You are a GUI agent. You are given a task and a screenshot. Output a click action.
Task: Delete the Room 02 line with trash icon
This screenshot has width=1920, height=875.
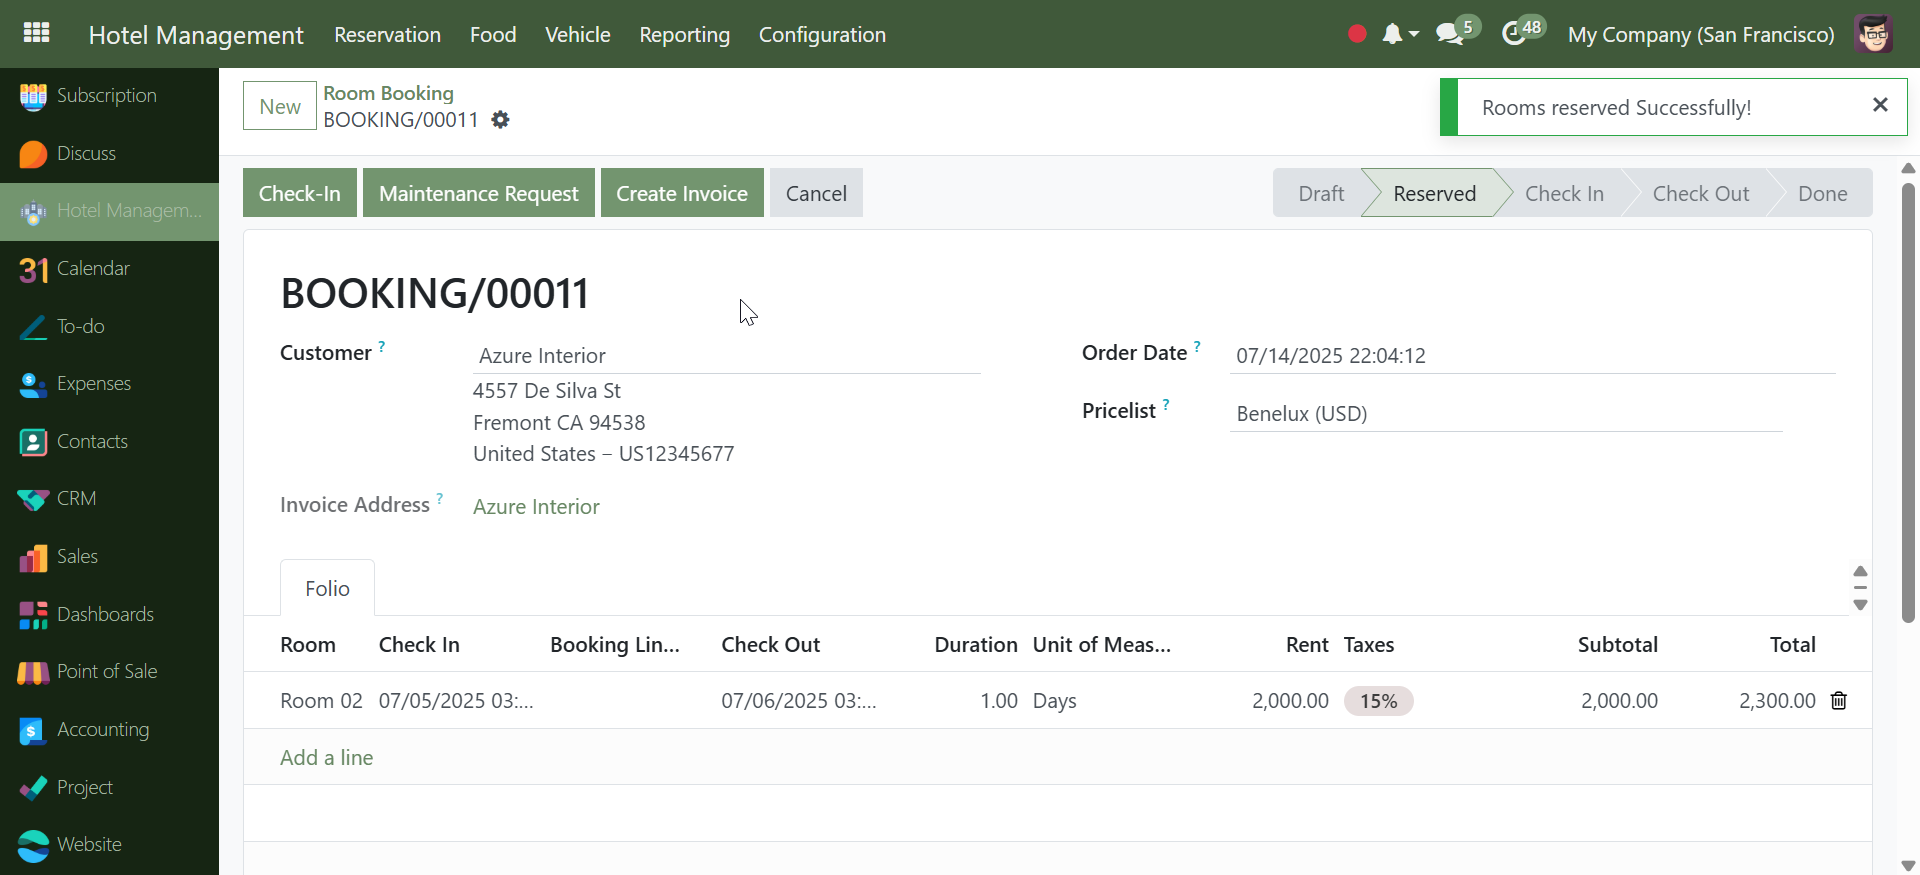(1838, 701)
